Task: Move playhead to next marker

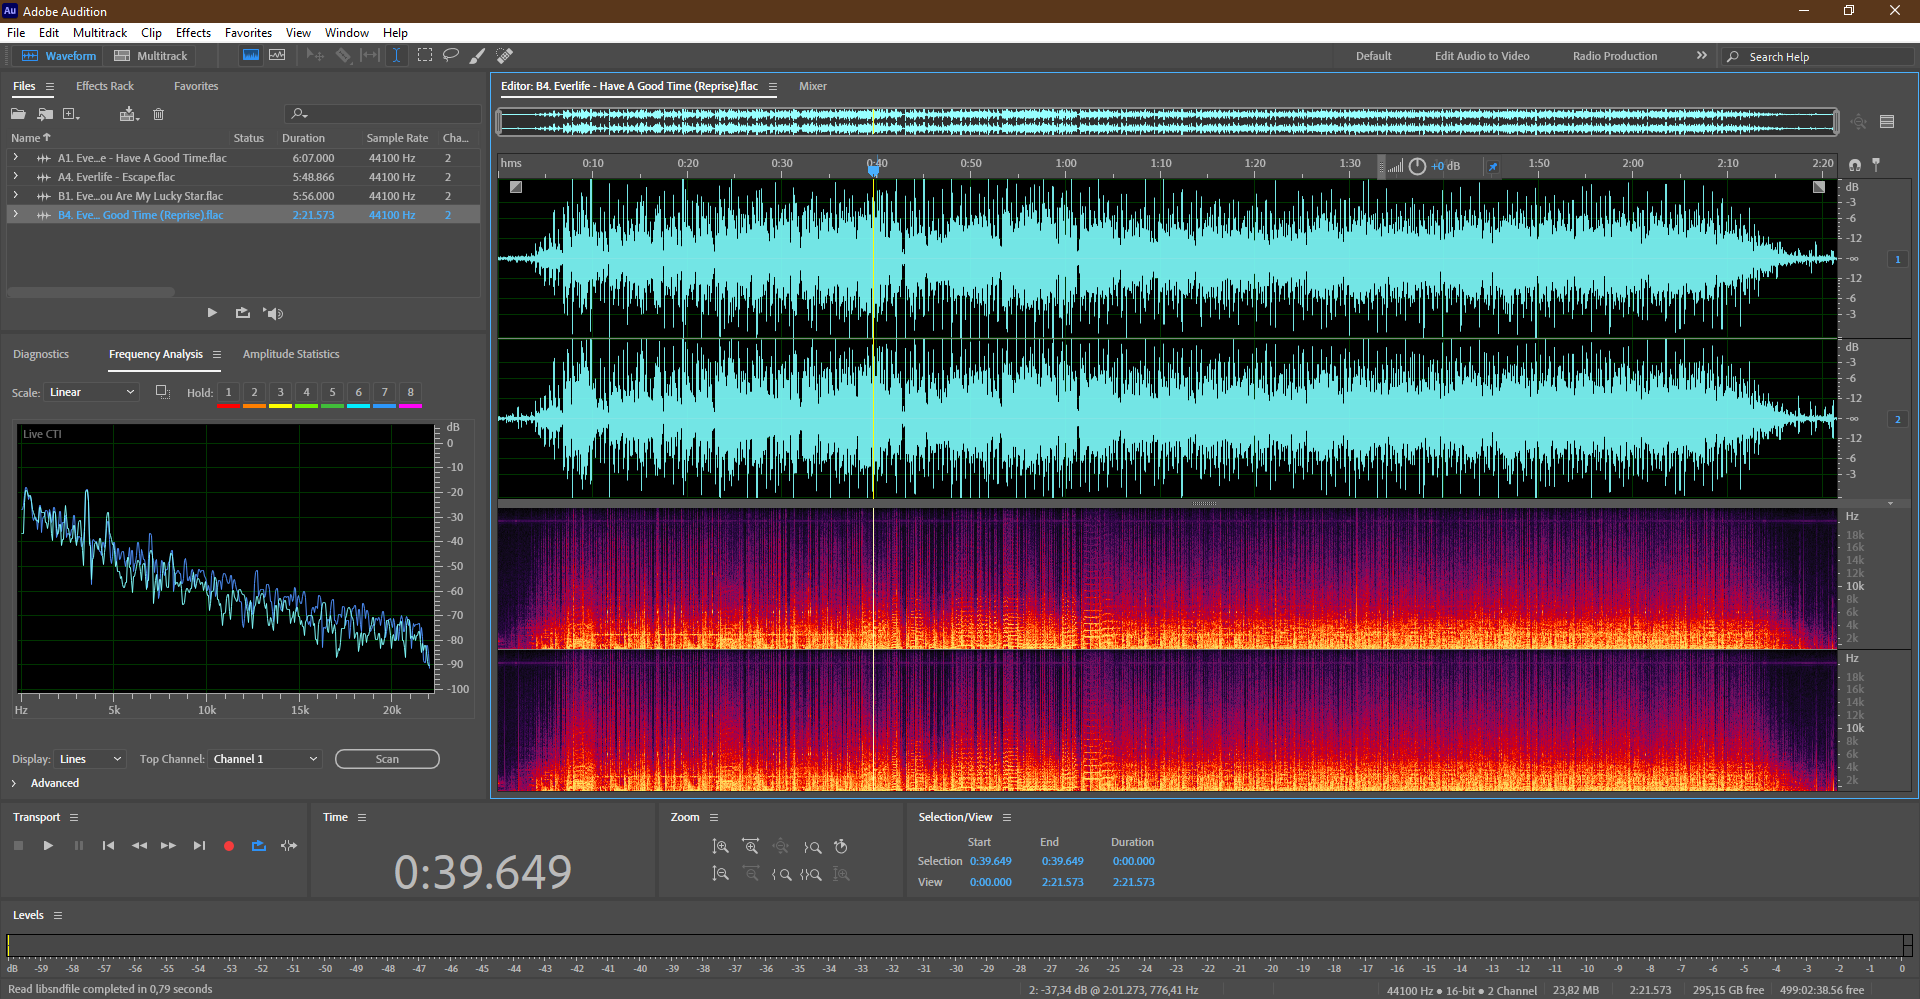Action: (x=199, y=846)
